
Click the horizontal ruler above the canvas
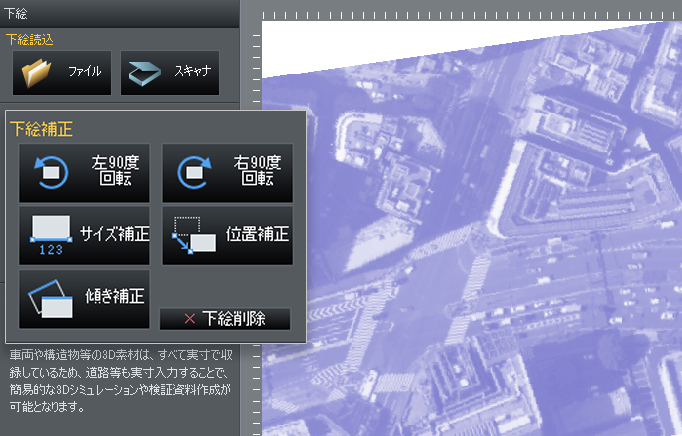pyautogui.click(x=470, y=15)
